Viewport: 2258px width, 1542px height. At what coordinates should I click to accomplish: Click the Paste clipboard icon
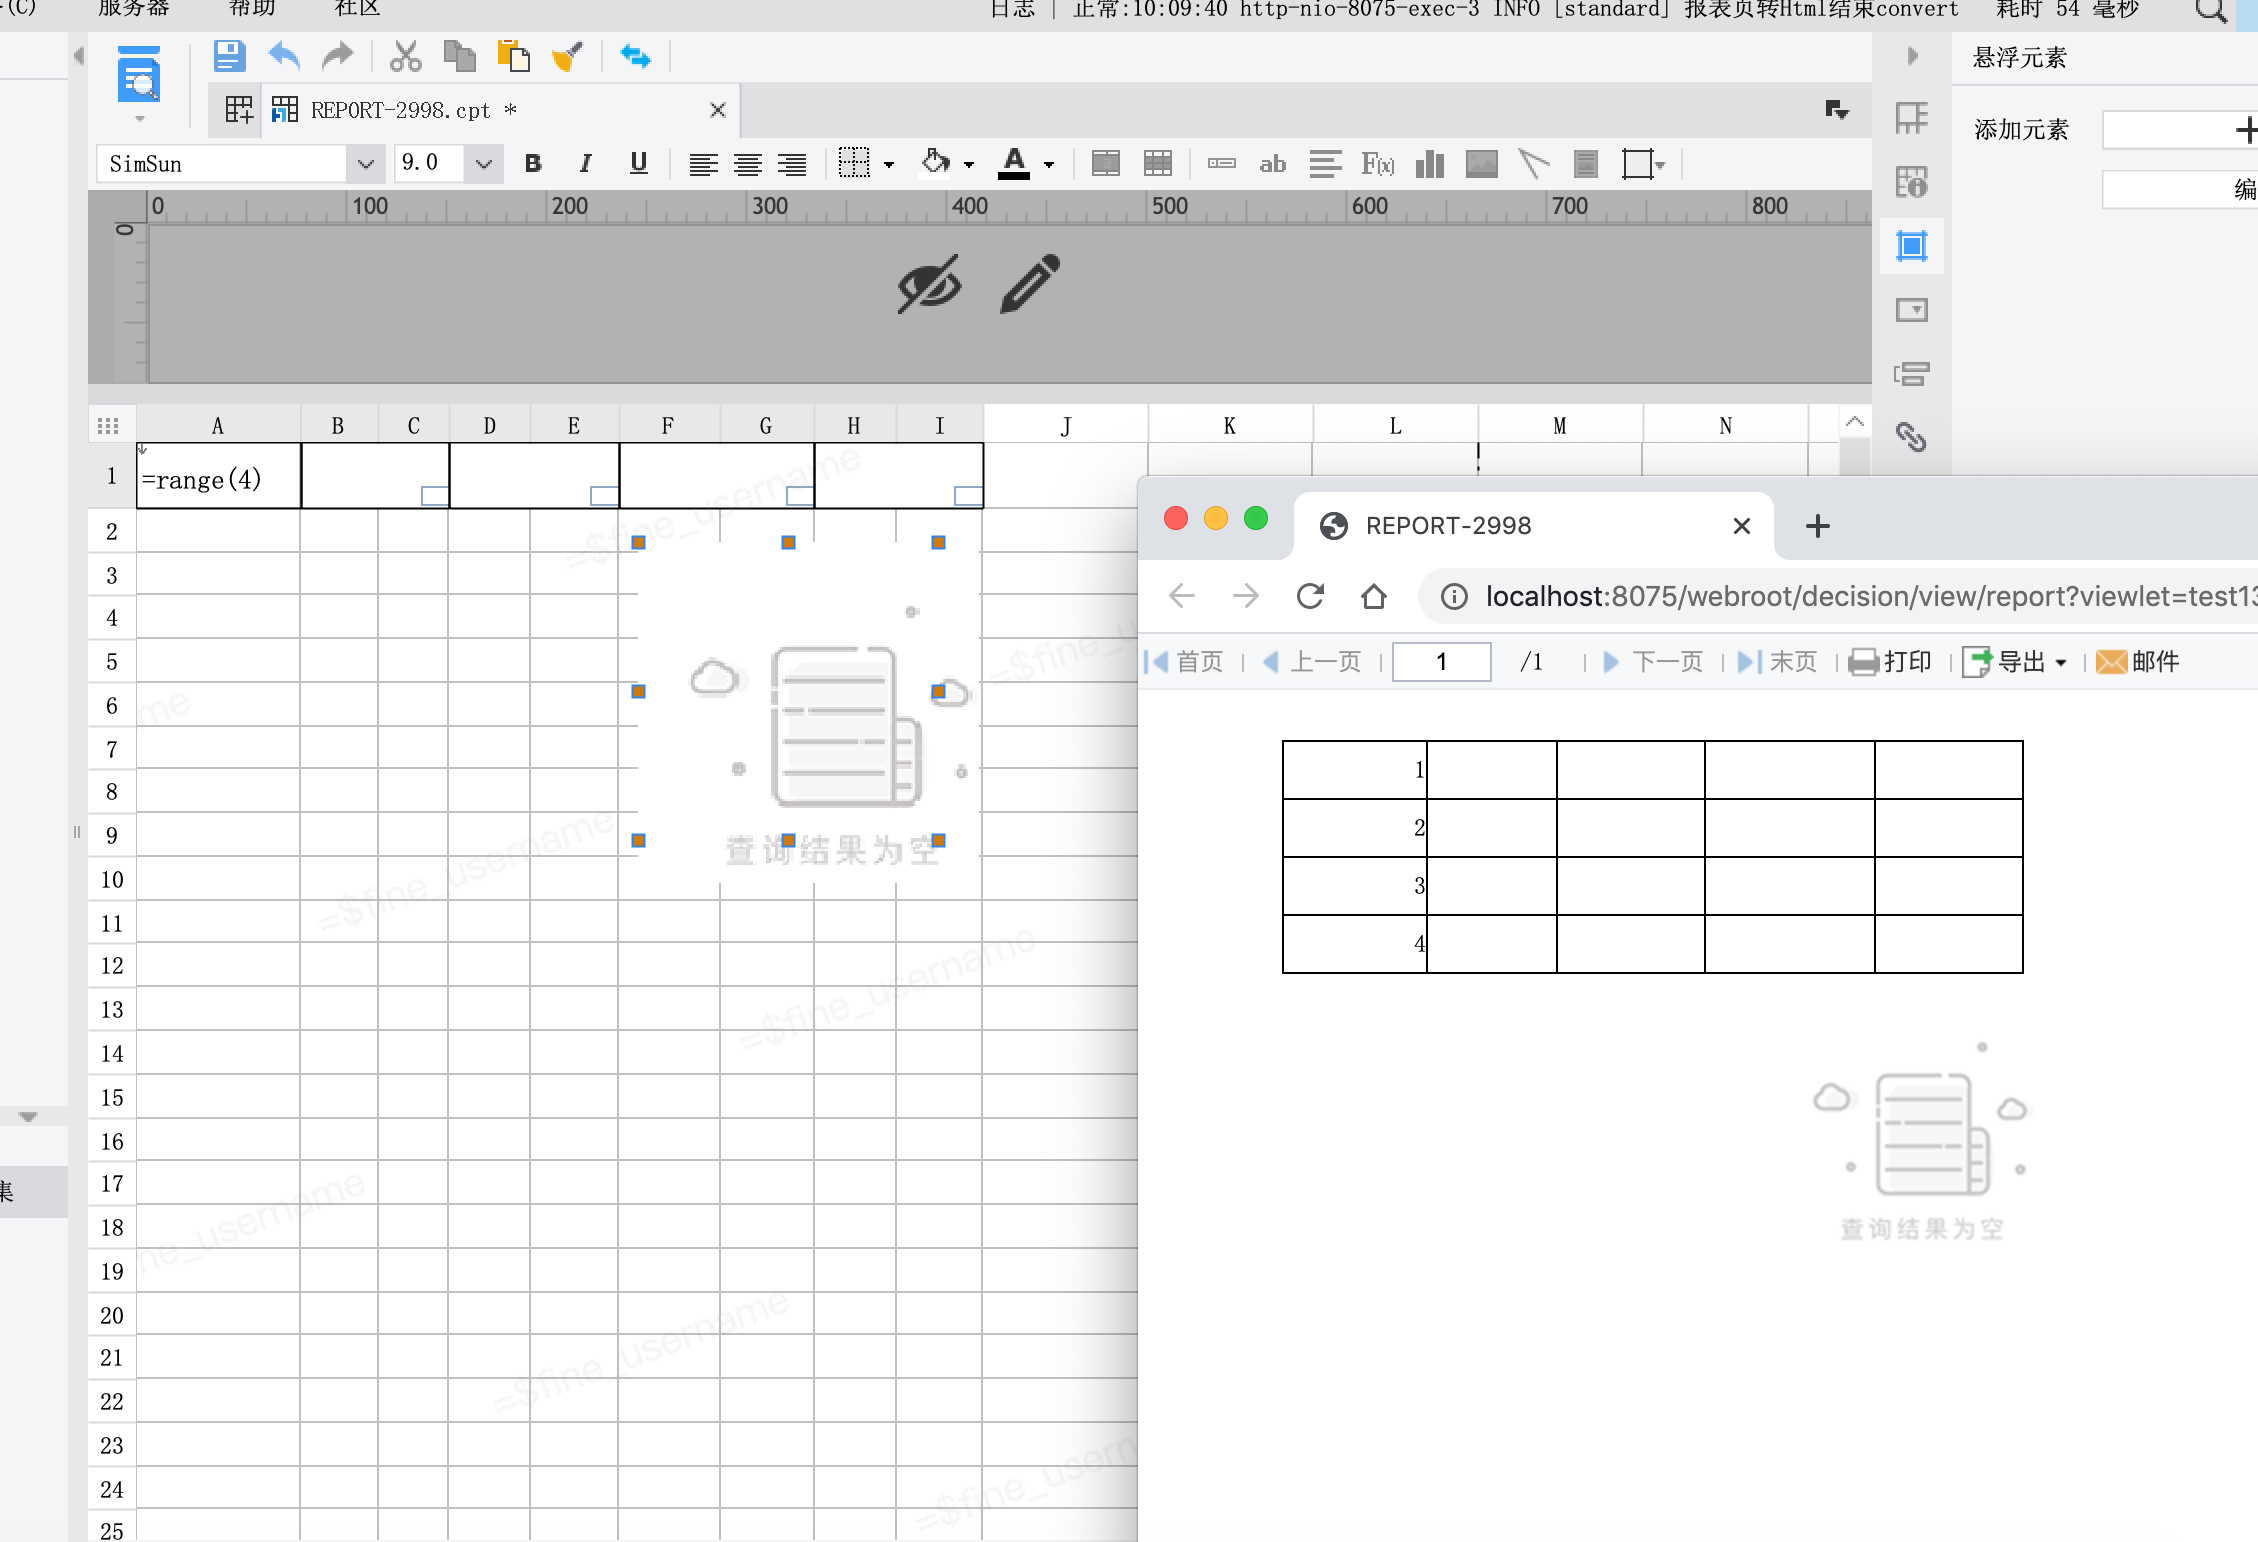[x=513, y=56]
